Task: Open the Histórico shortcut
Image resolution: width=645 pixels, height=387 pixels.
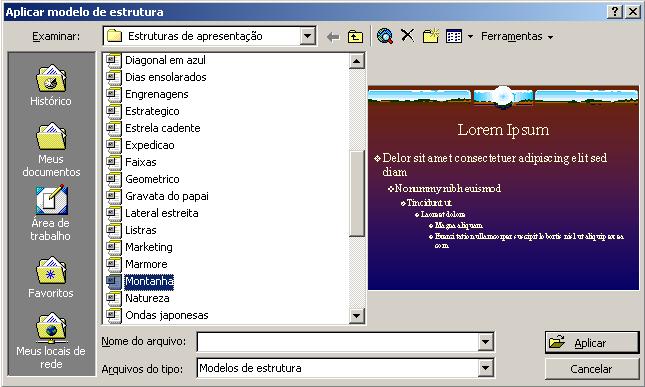Action: (x=51, y=86)
